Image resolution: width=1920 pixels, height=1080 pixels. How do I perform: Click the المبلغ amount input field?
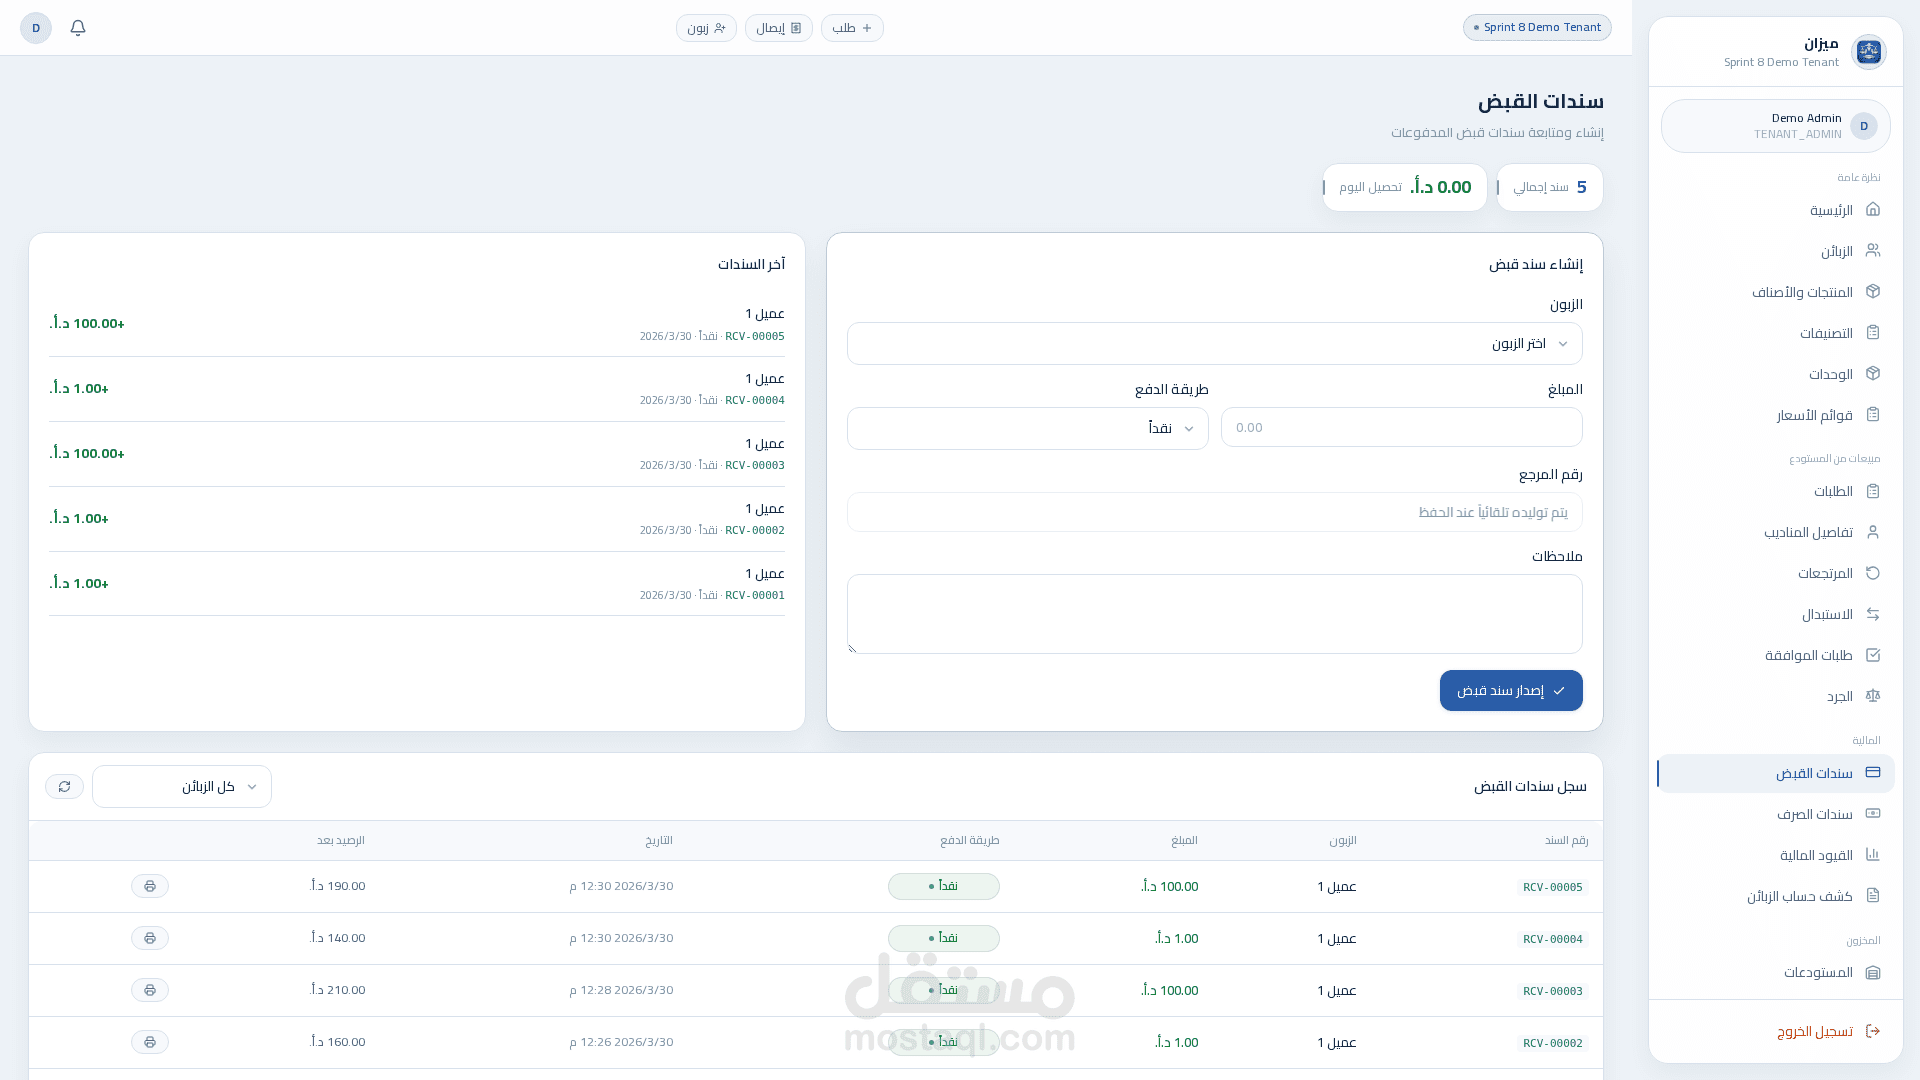[x=1401, y=428]
